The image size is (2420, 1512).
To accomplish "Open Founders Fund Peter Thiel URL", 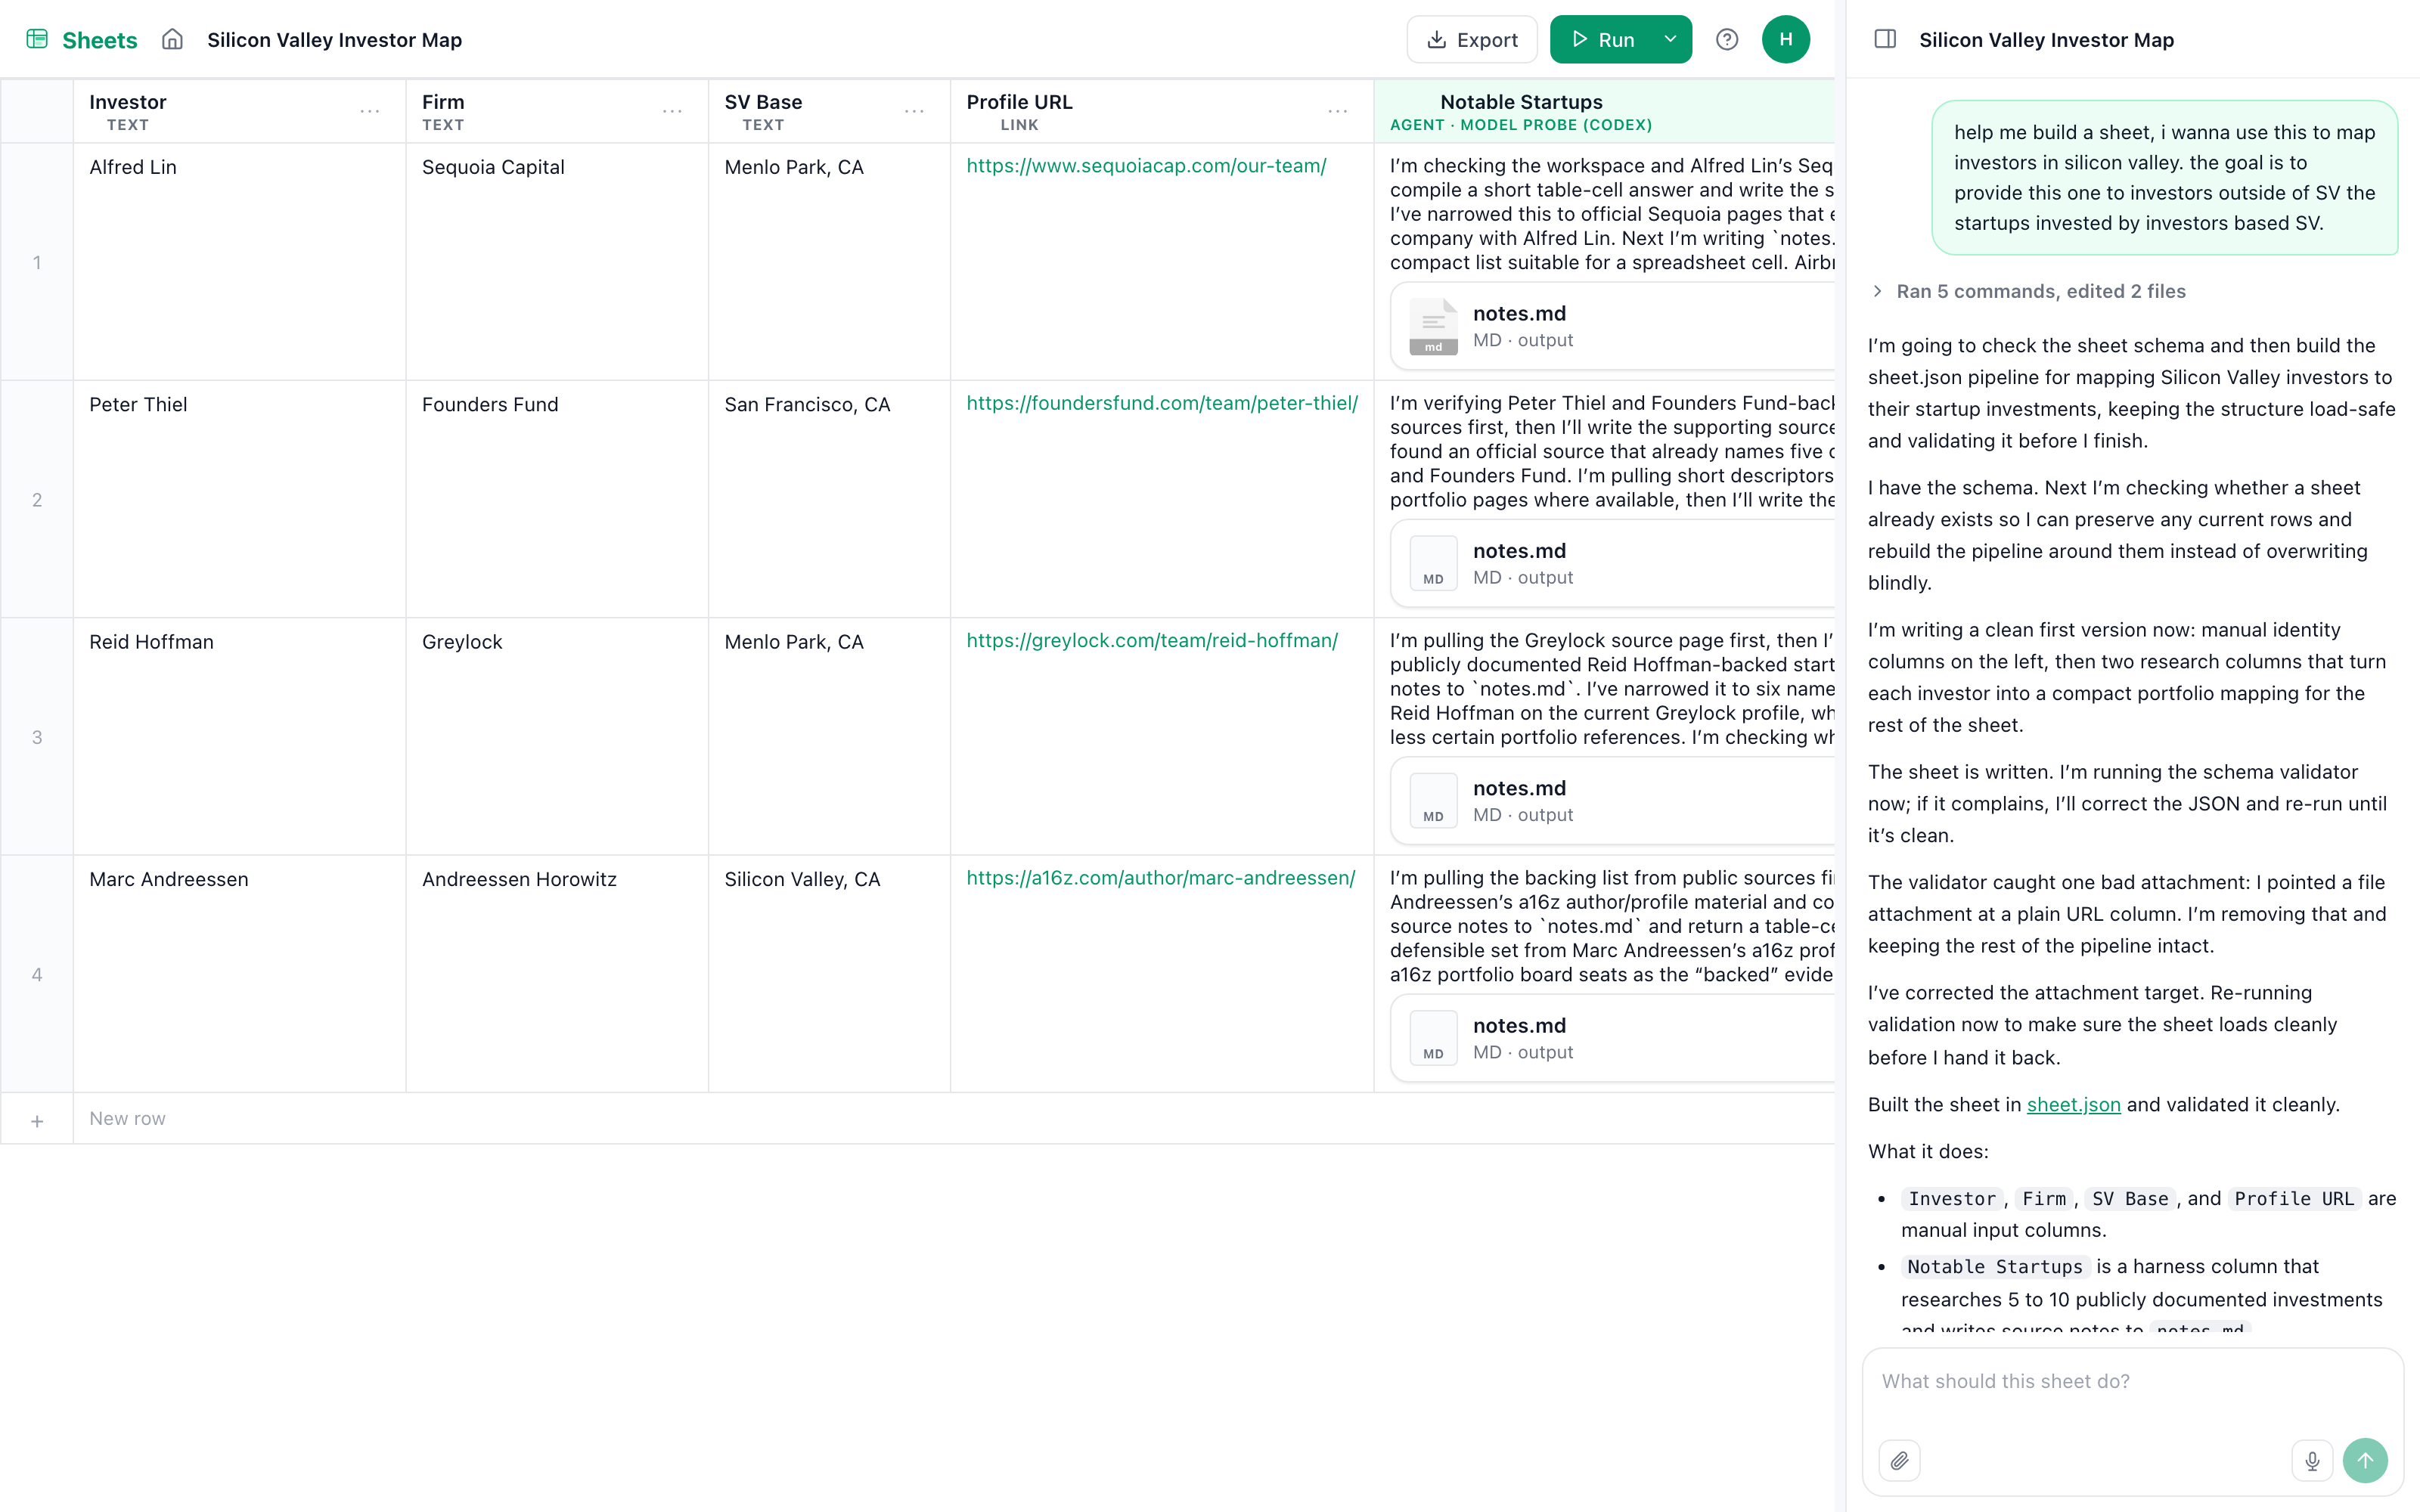I will [1162, 403].
